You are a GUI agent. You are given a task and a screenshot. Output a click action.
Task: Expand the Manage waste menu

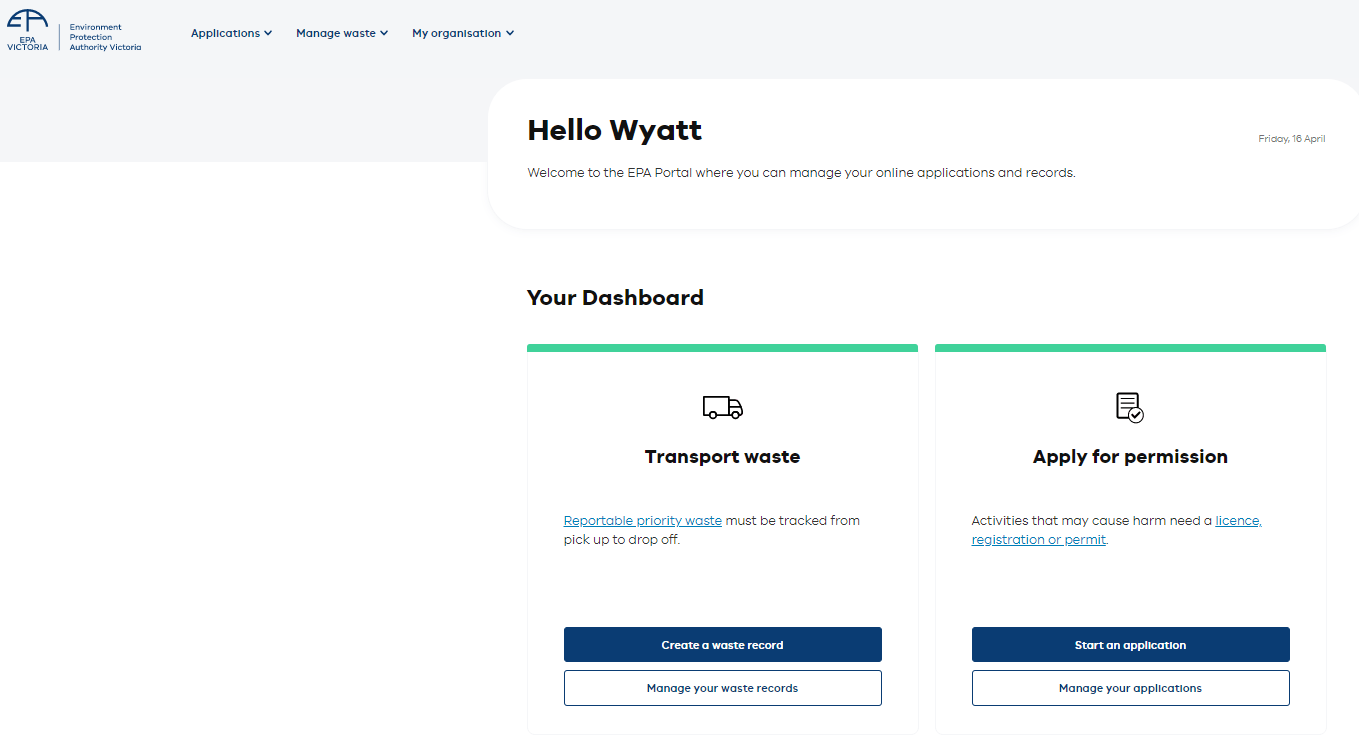click(342, 33)
